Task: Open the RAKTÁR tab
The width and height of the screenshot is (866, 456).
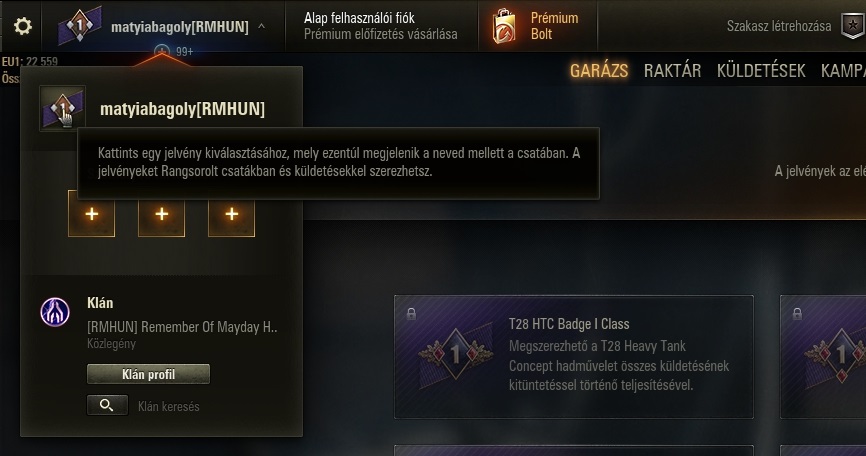Action: [x=672, y=71]
